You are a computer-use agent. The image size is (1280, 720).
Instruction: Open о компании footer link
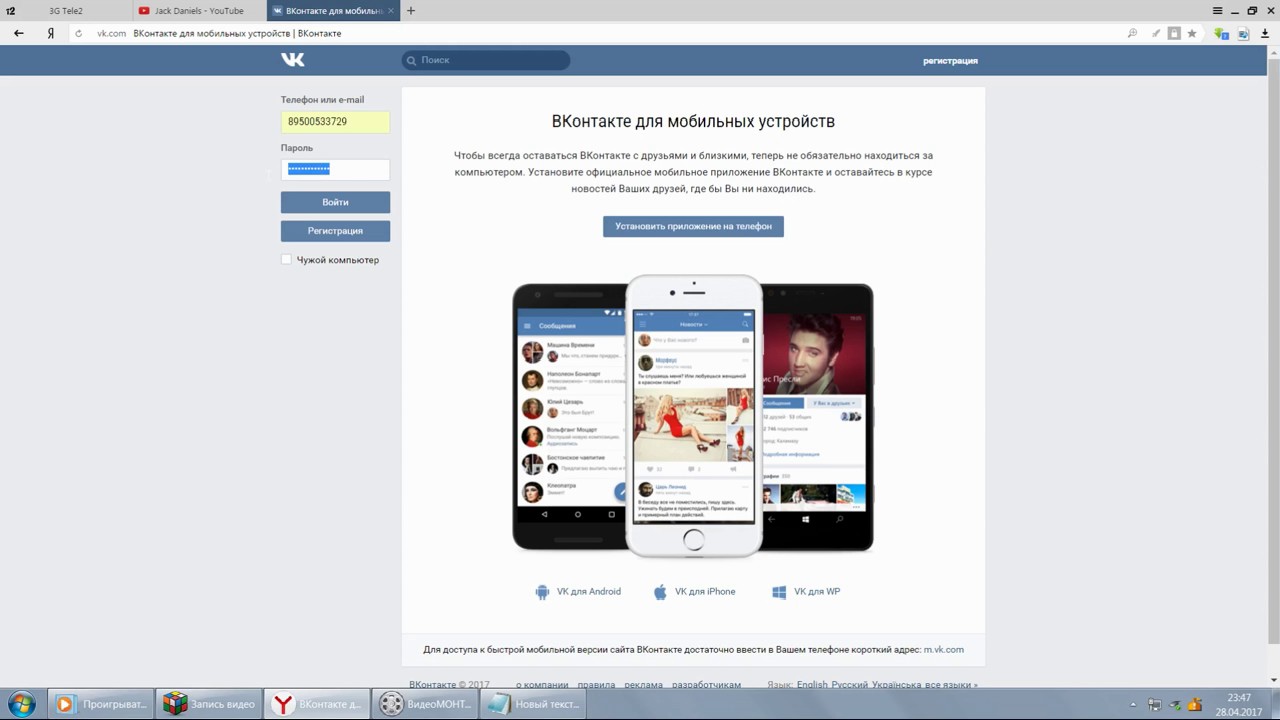click(542, 685)
